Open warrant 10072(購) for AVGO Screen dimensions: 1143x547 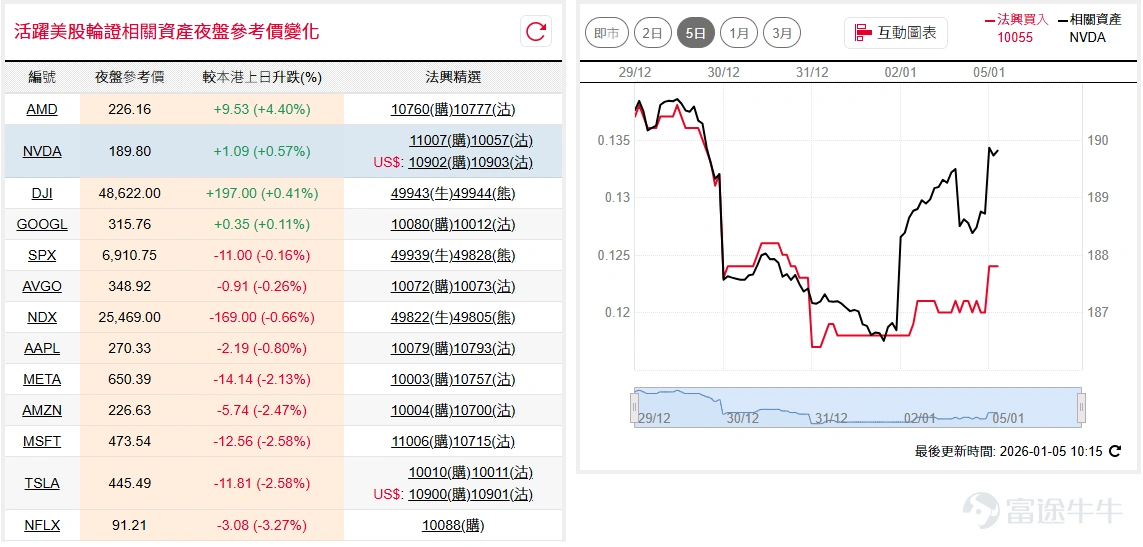coord(421,287)
